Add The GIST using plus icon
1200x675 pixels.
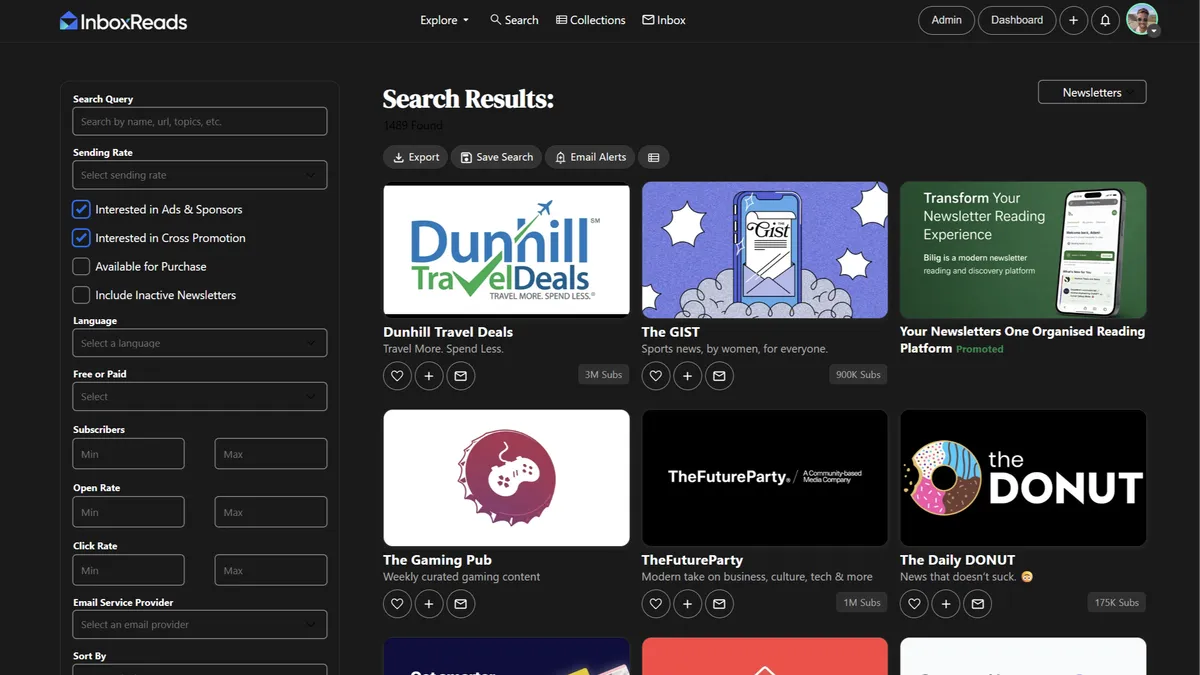click(x=688, y=376)
